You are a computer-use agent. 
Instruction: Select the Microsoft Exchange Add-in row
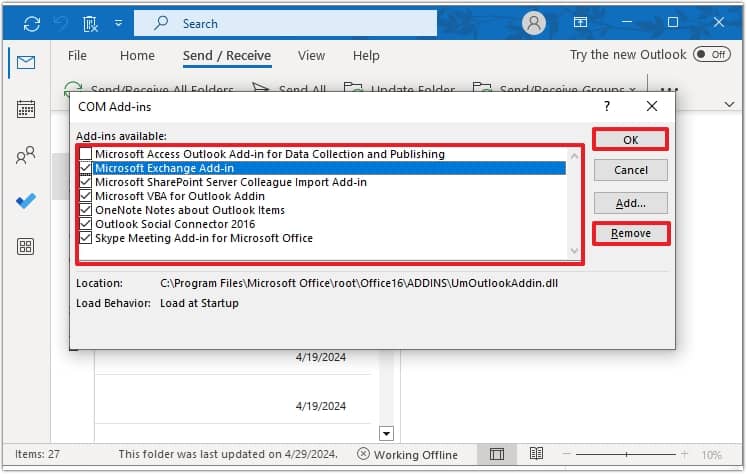323,168
